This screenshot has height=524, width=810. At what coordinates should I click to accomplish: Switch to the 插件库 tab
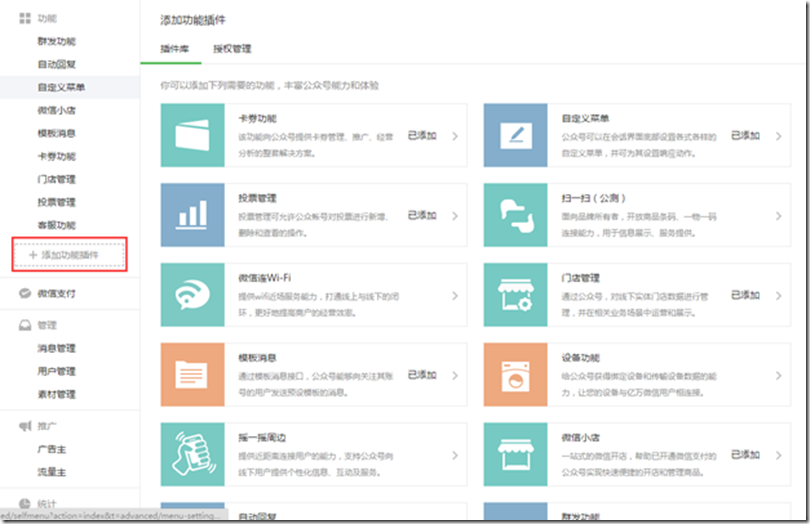pyautogui.click(x=175, y=49)
